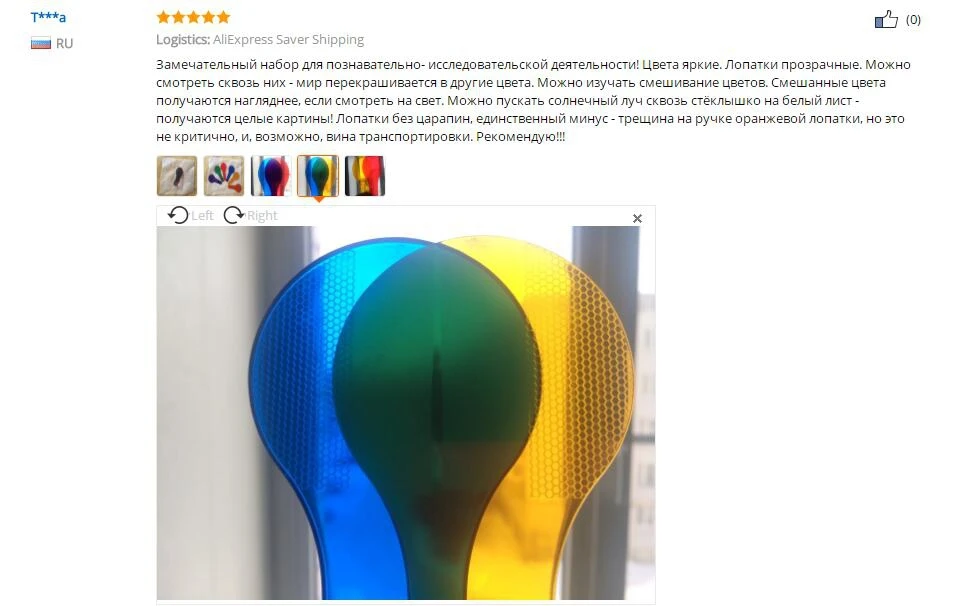Click the Logistics label
The height and width of the screenshot is (606, 955).
point(183,40)
